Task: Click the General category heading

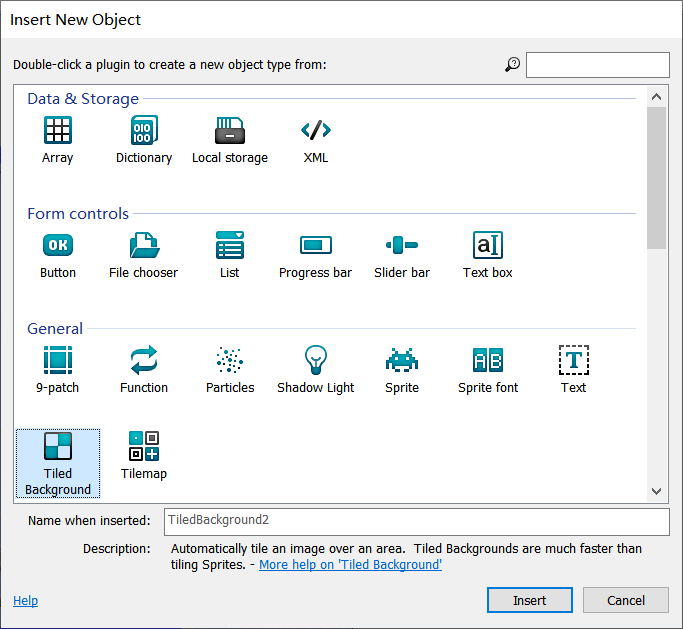Action: pyautogui.click(x=55, y=329)
